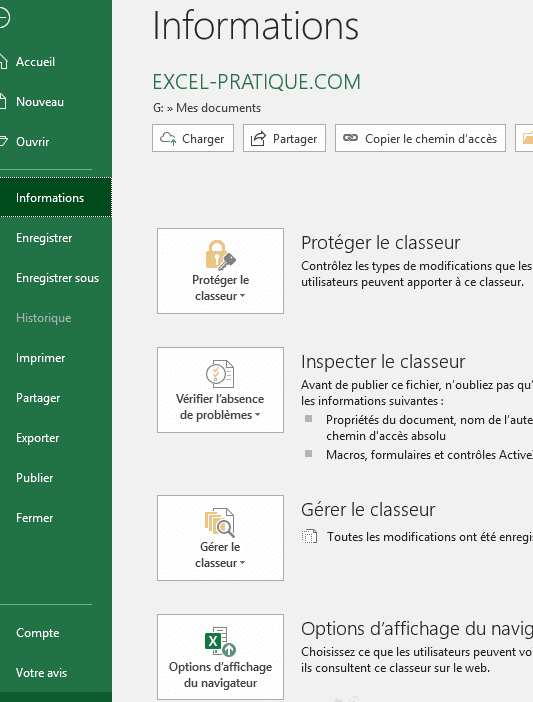Screen dimensions: 533x702
Task: Click the folder icon button after Copier le chemin
Action: [524, 138]
